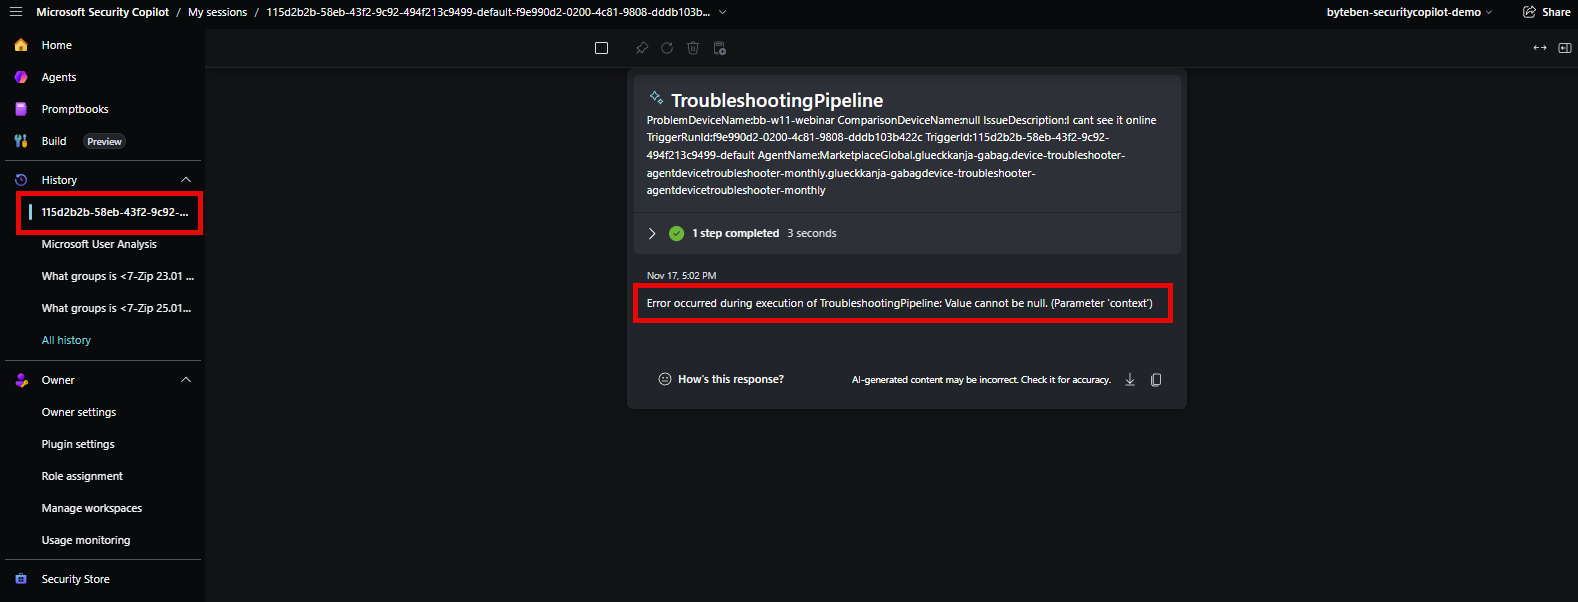Collapse the History section
1578x602 pixels.
186,180
